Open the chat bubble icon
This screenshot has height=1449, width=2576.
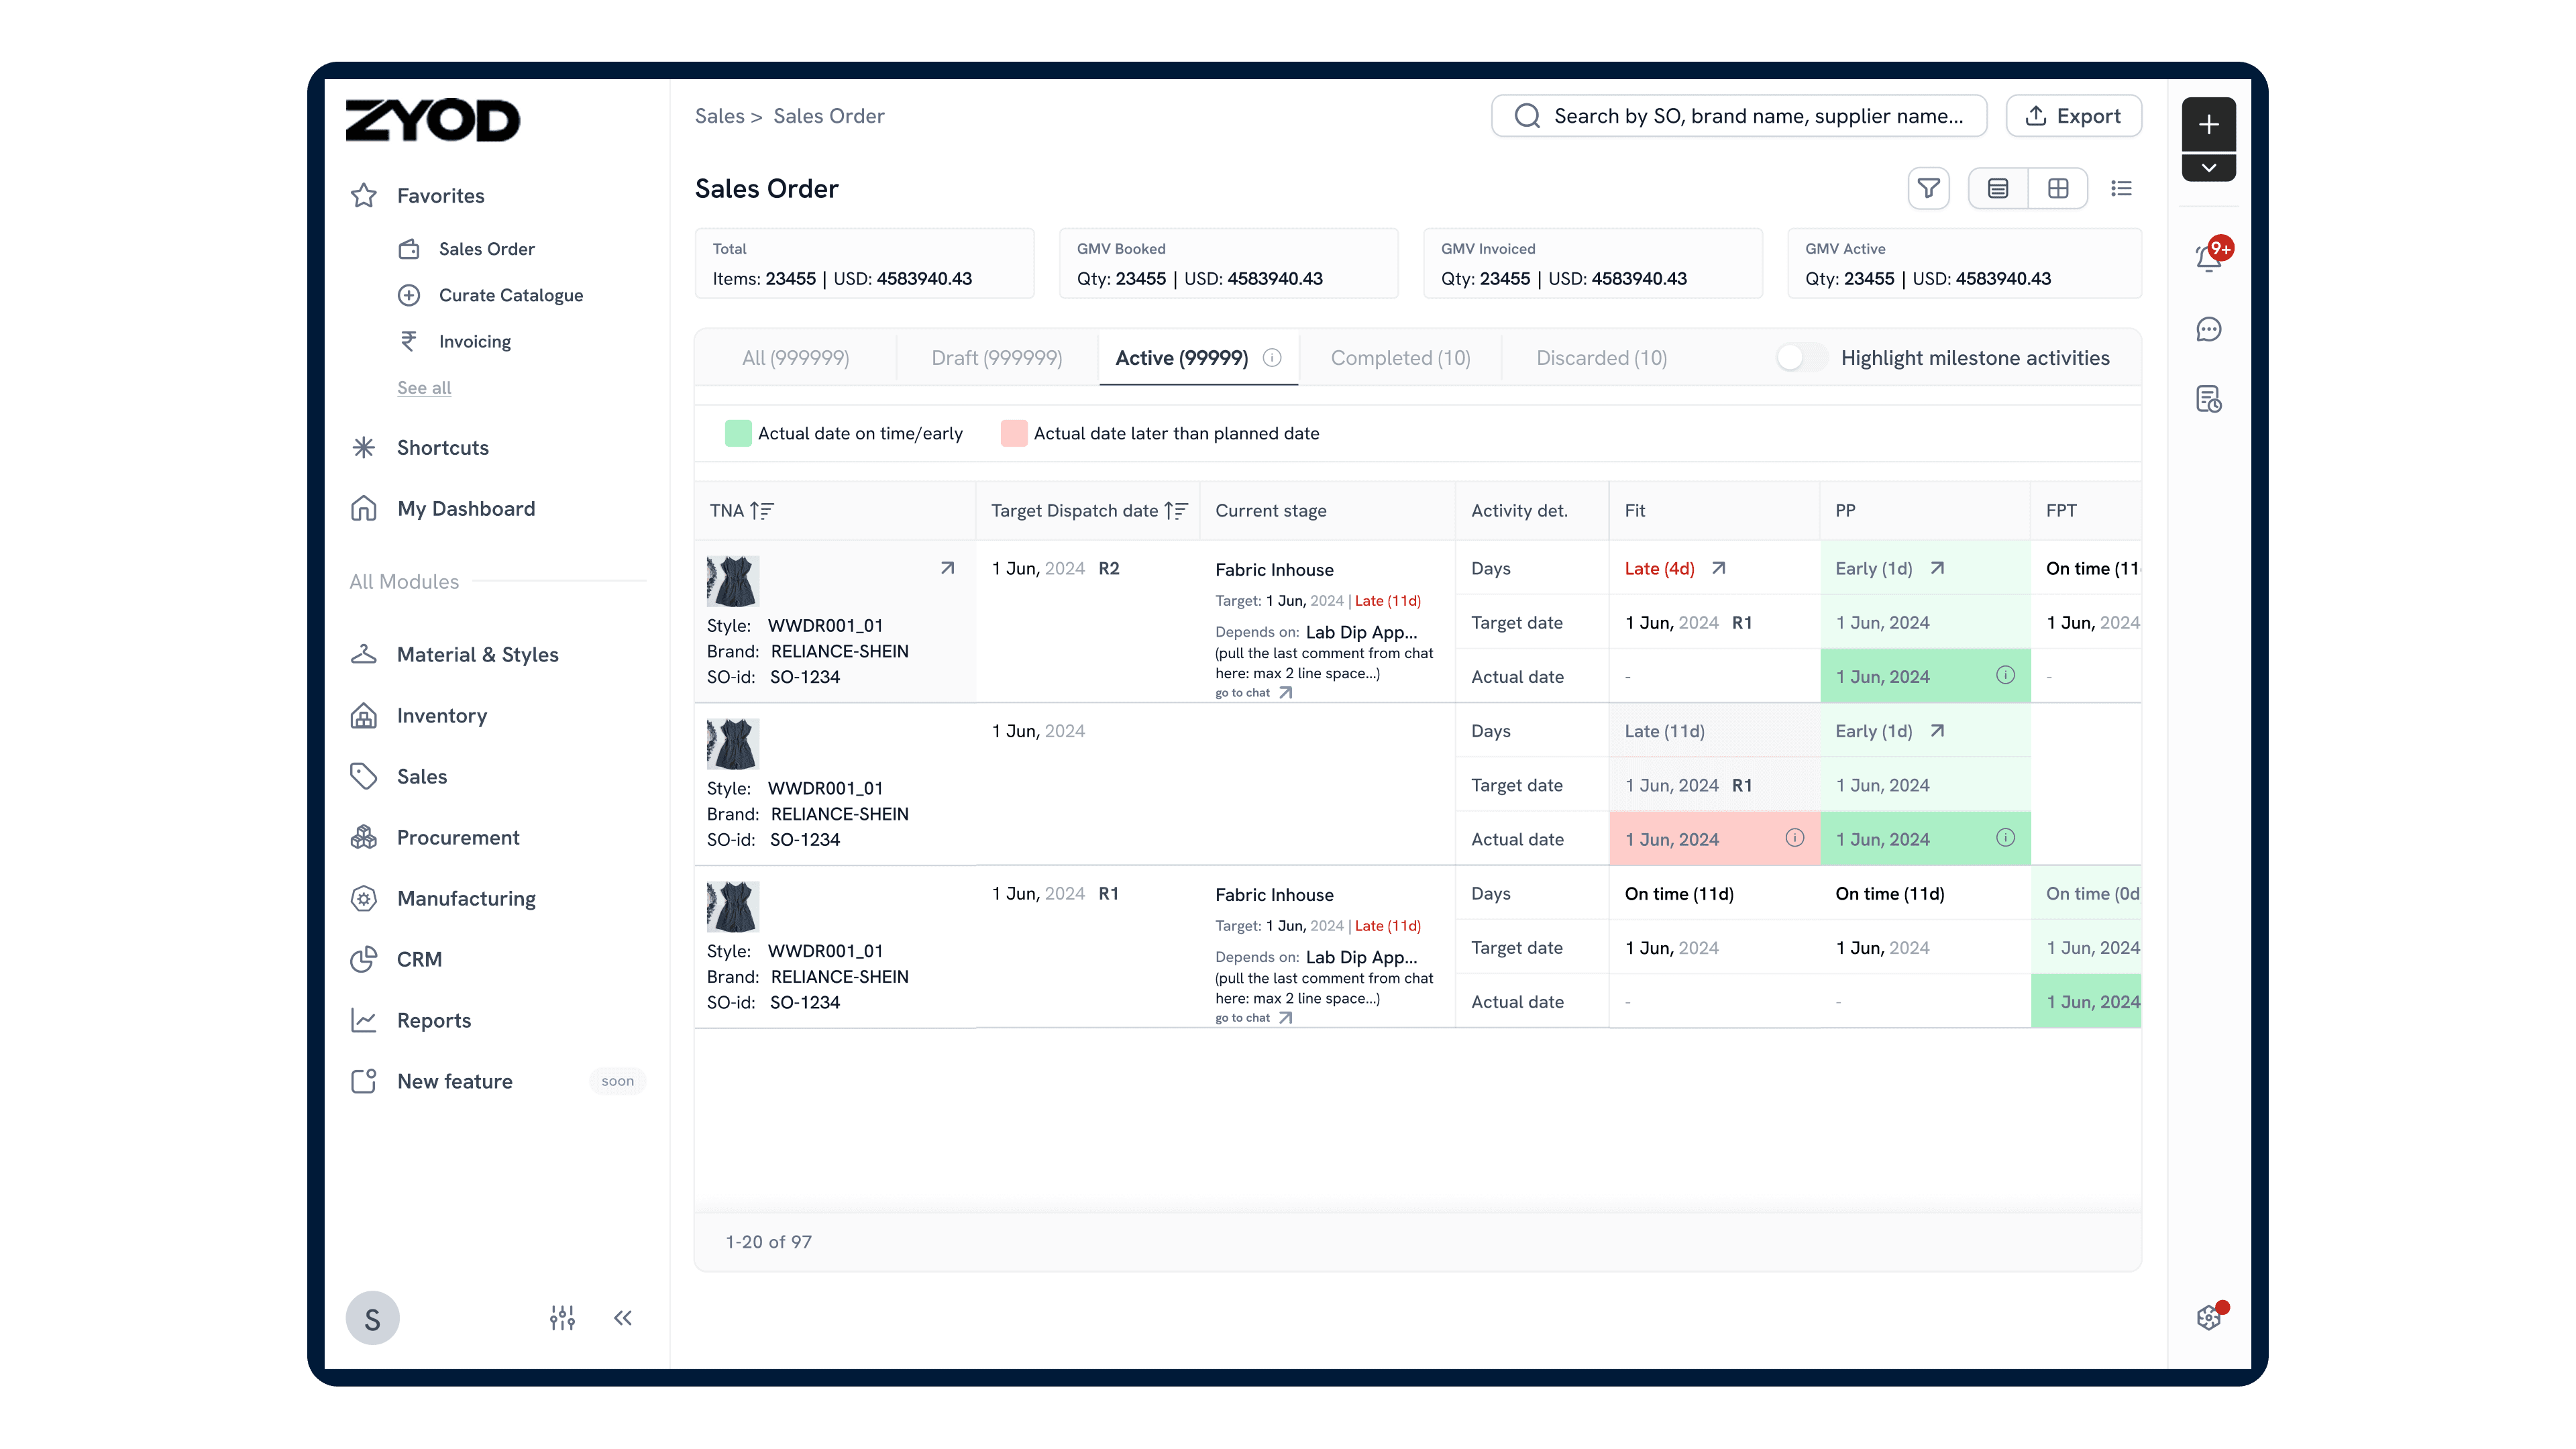(2208, 329)
